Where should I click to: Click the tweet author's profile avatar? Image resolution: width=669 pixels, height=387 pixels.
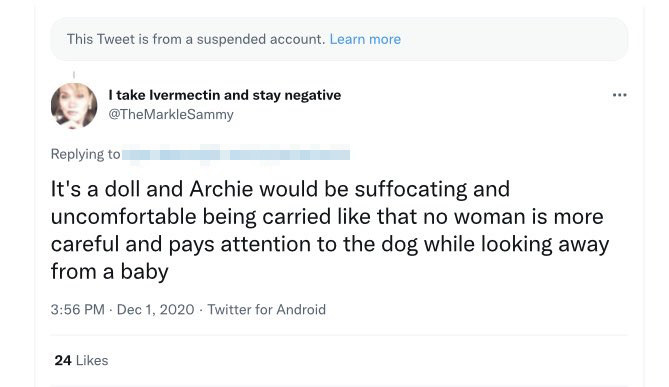click(74, 106)
